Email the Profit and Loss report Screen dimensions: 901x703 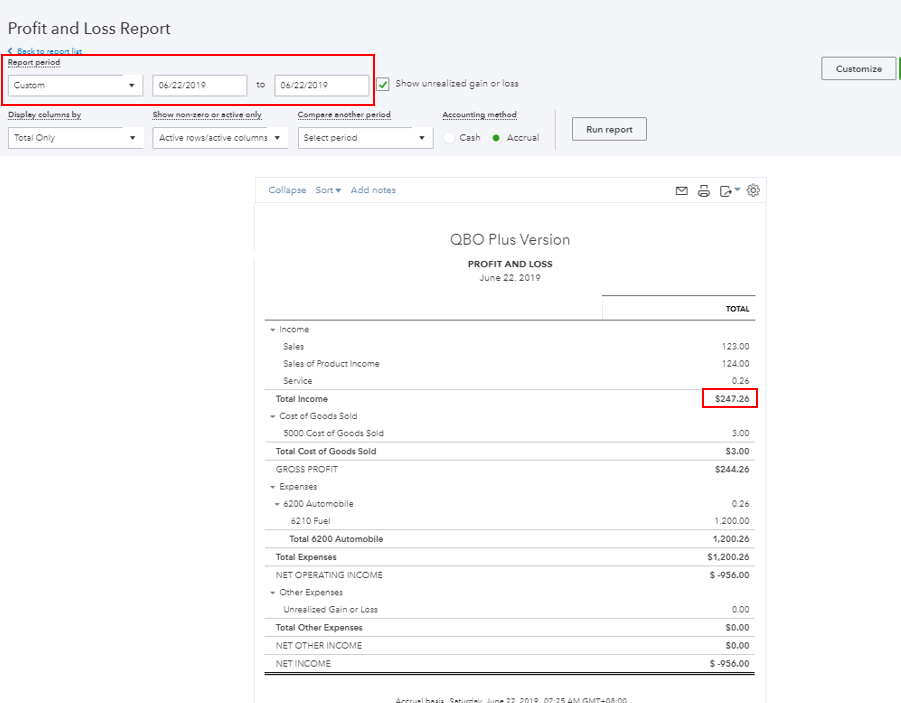tap(681, 191)
